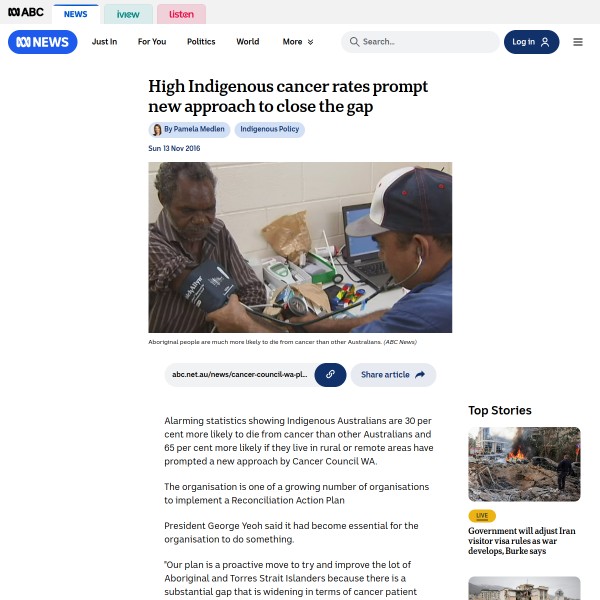This screenshot has width=600, height=600.
Task: Click the double chevron next to More
Action: pyautogui.click(x=310, y=42)
